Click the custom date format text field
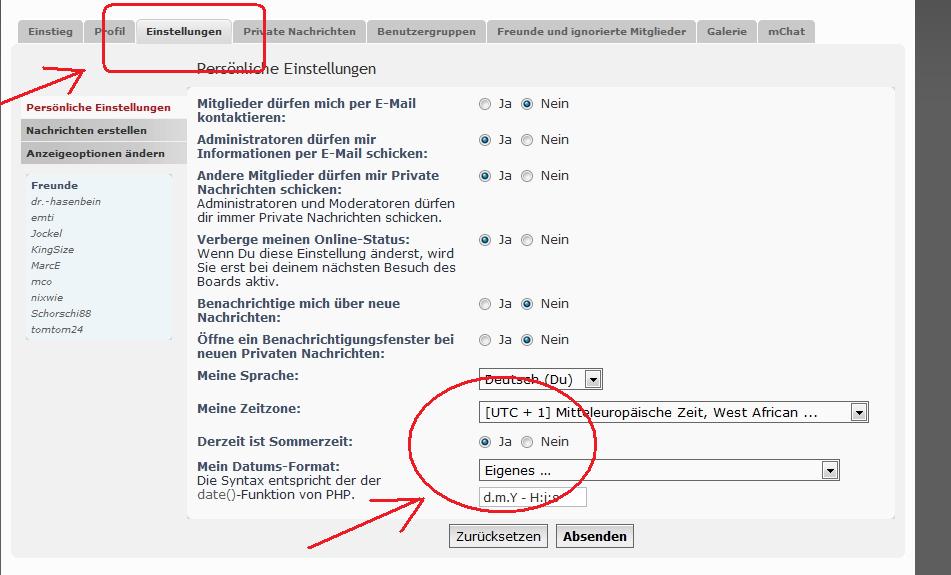This screenshot has width=951, height=575. [533, 497]
